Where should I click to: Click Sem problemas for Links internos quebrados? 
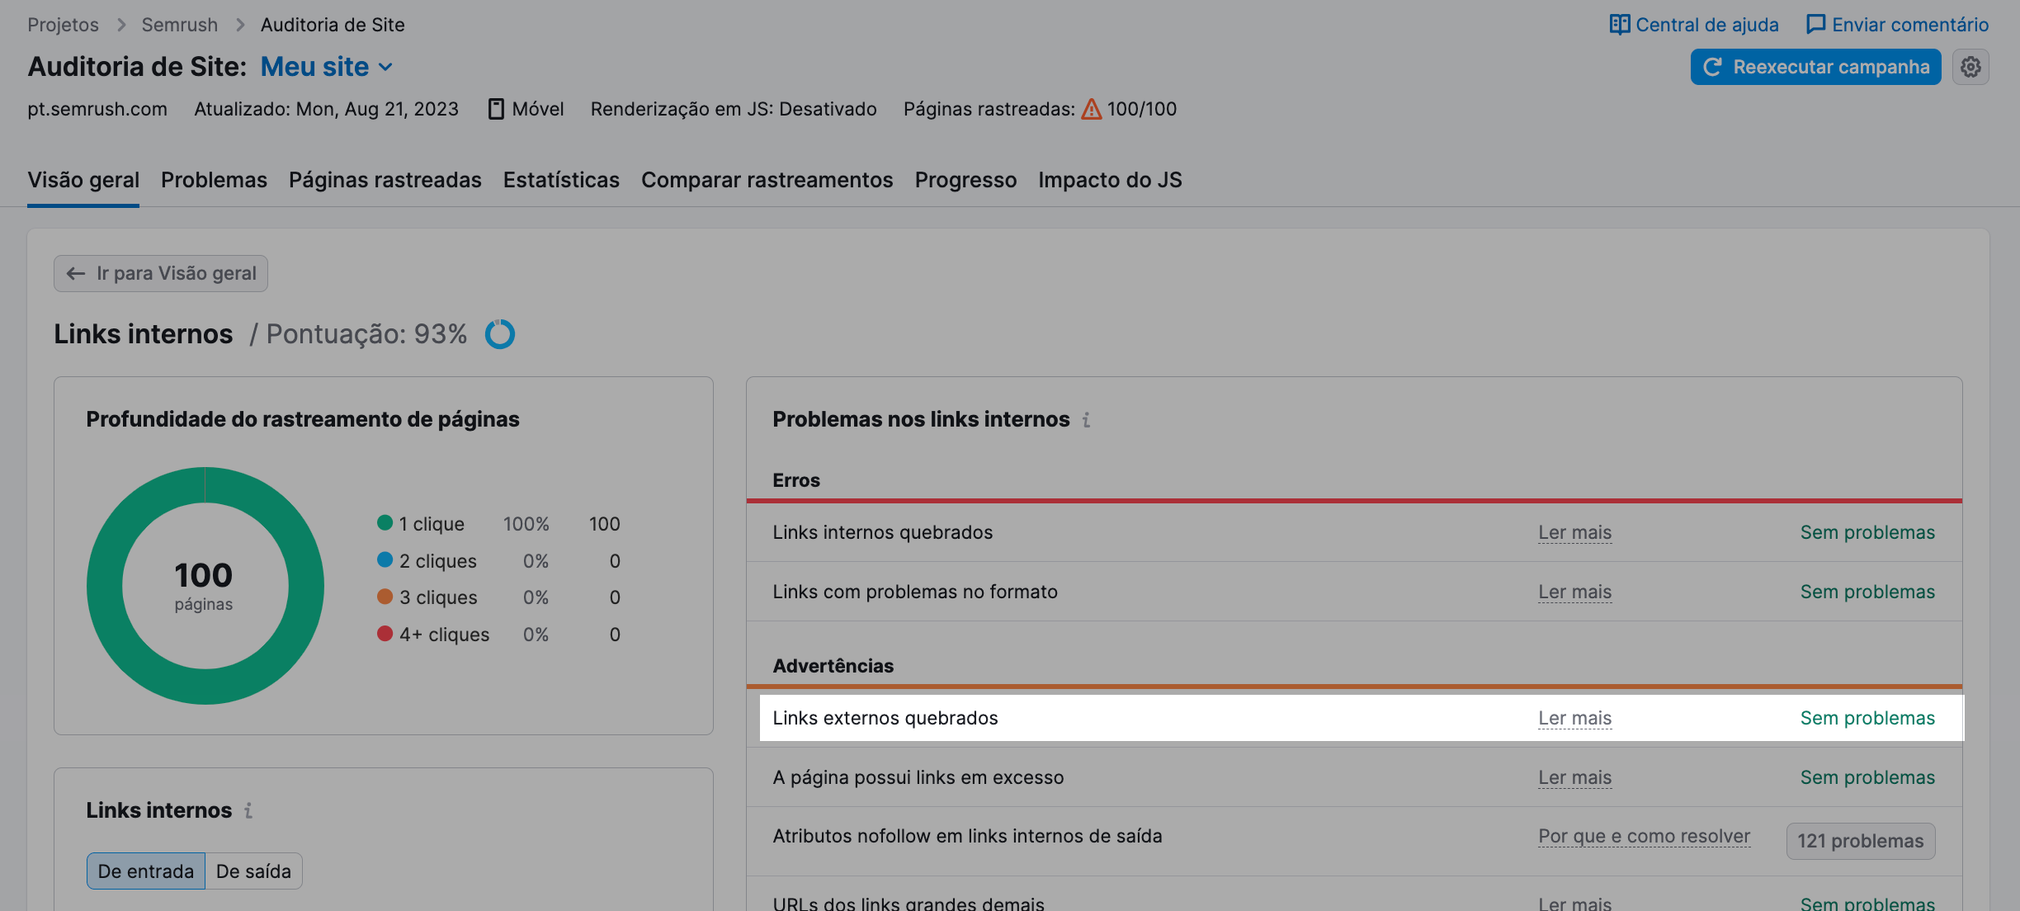tap(1867, 532)
